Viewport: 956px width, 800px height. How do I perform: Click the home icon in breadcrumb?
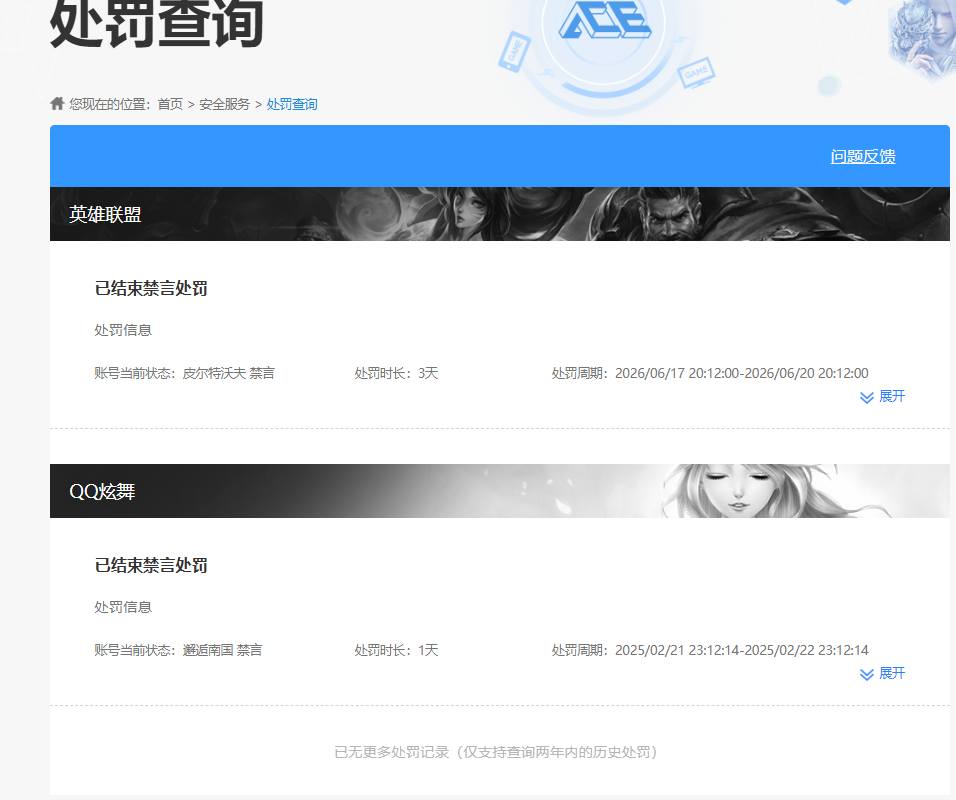click(x=57, y=104)
